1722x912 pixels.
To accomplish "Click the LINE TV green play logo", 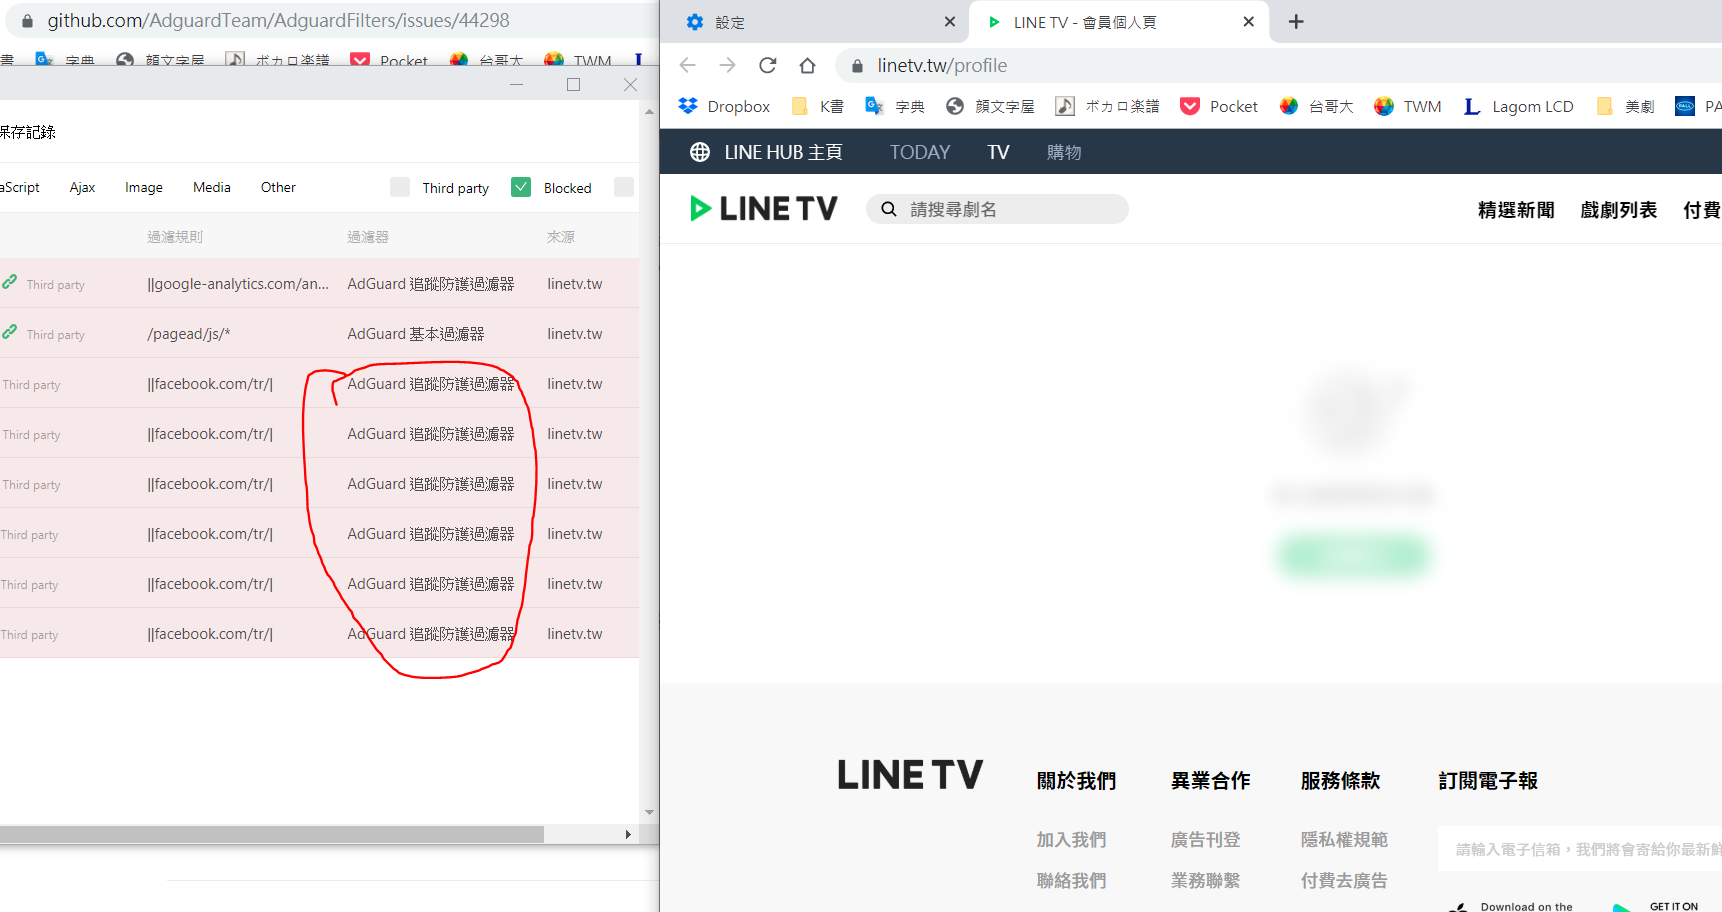I will pos(702,208).
